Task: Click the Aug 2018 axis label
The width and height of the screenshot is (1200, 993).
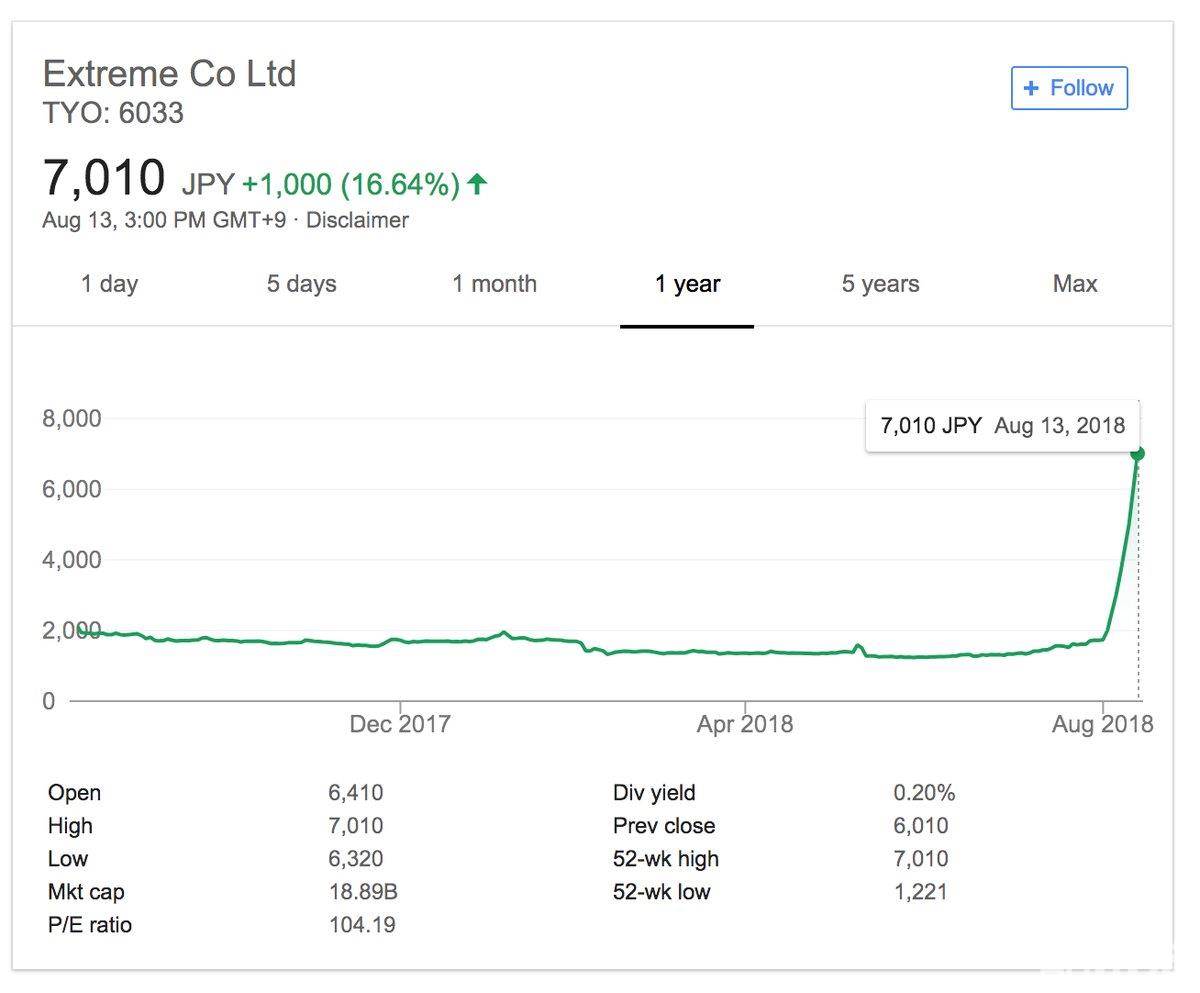Action: [x=1102, y=724]
